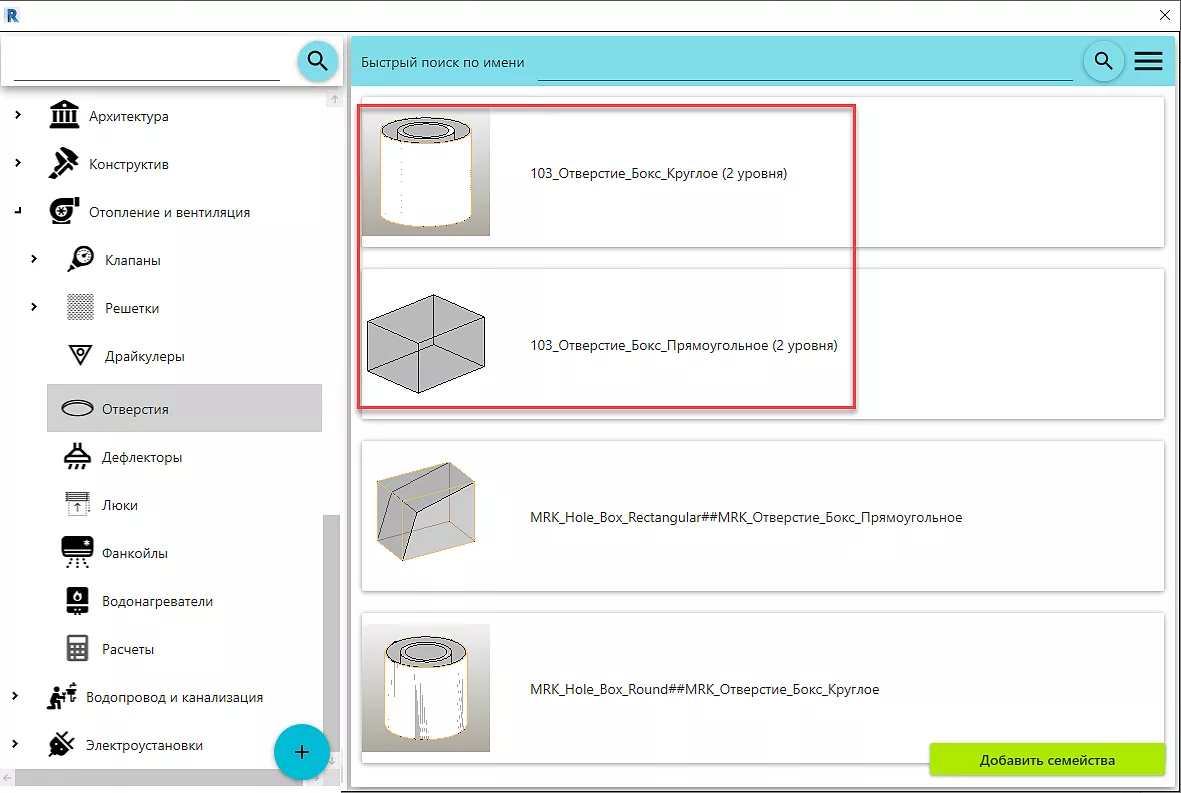Click the Архитектура building icon
1181x793 pixels.
coord(64,115)
